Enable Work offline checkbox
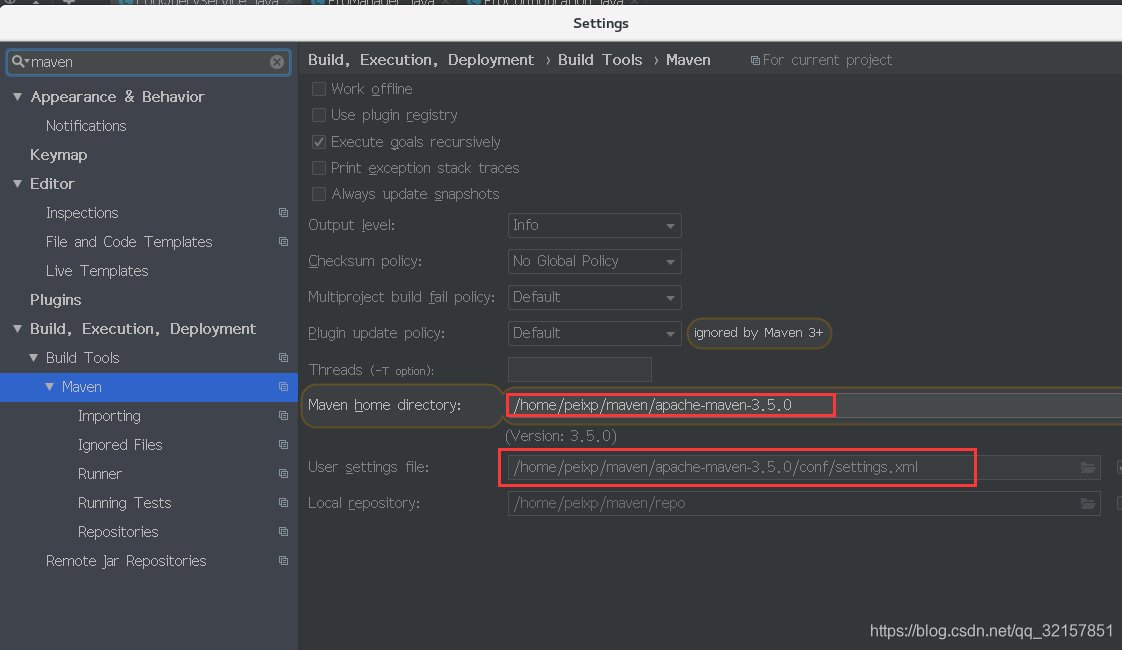The image size is (1122, 650). [319, 89]
